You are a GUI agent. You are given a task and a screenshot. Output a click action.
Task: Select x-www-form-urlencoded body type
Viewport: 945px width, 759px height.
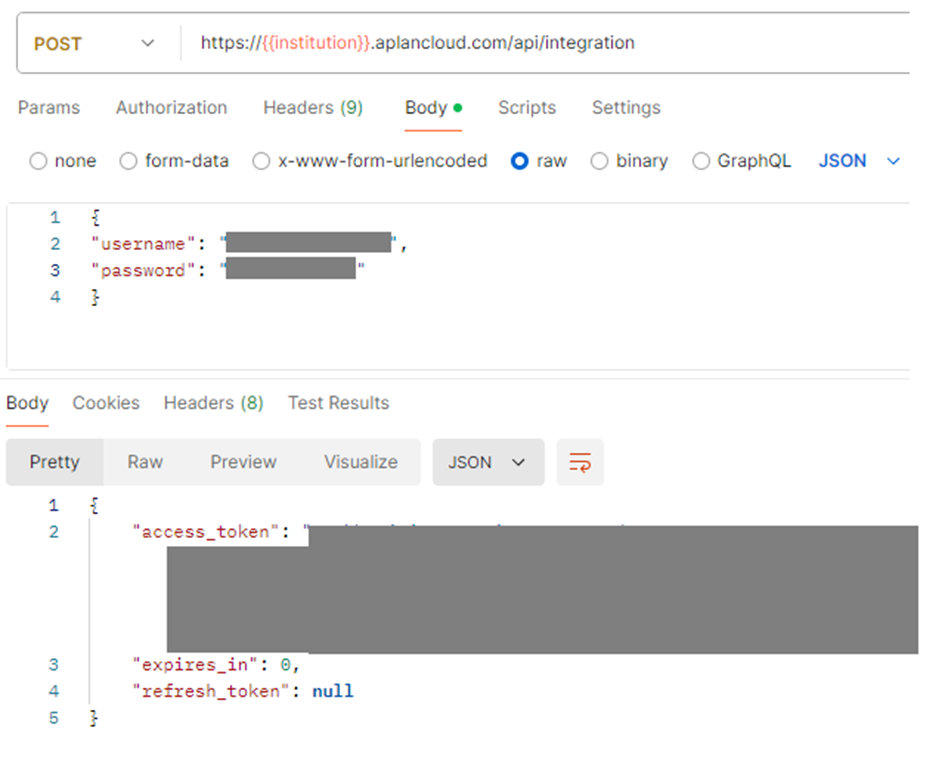tap(262, 161)
